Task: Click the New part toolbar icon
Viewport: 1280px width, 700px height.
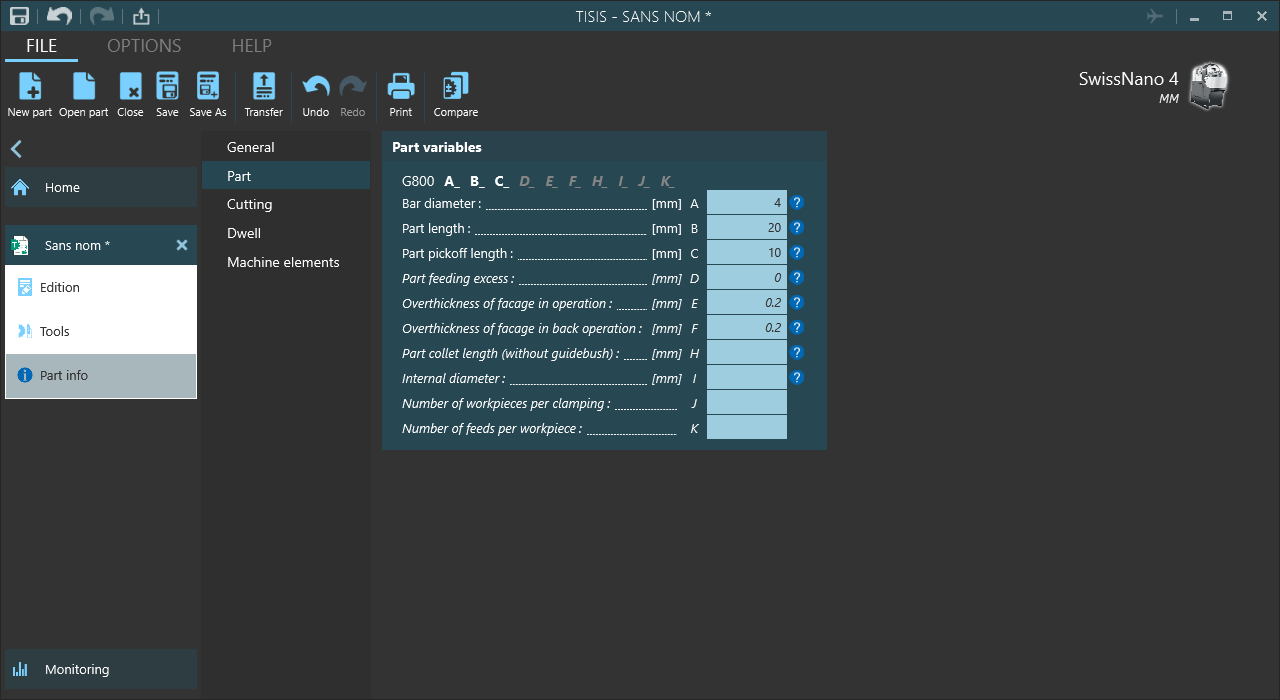Action: point(29,88)
